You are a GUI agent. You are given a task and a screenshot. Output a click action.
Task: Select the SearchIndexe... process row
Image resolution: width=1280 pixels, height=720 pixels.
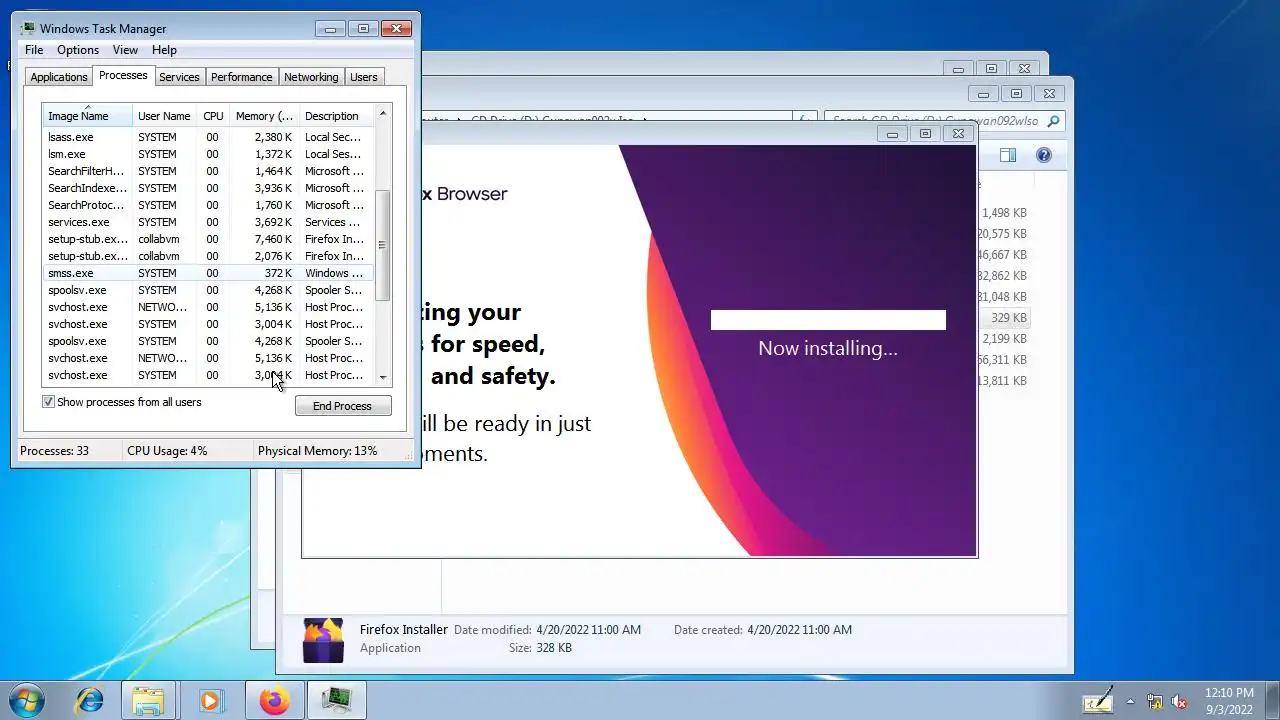pos(208,188)
